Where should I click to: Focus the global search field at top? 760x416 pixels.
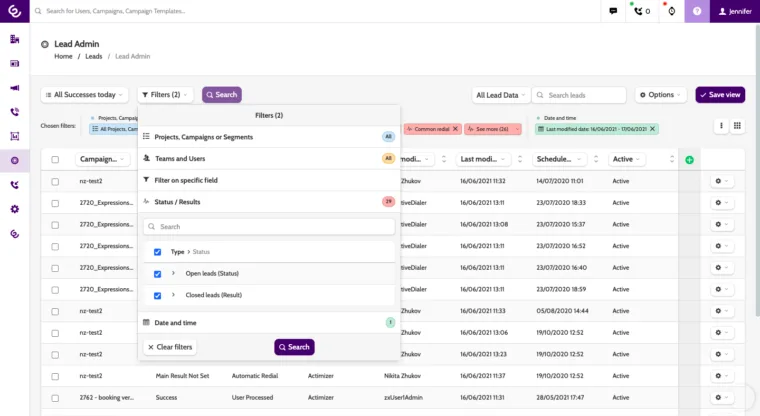(x=315, y=11)
